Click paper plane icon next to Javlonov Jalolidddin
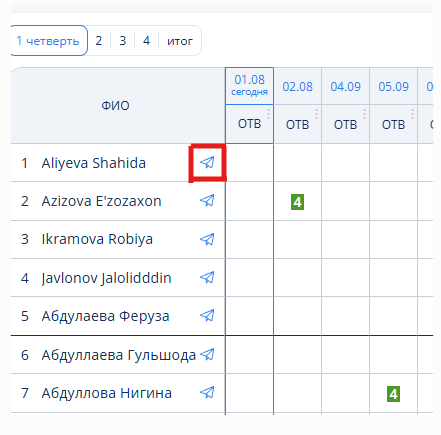Screen dimensions: 441x435 (x=207, y=277)
